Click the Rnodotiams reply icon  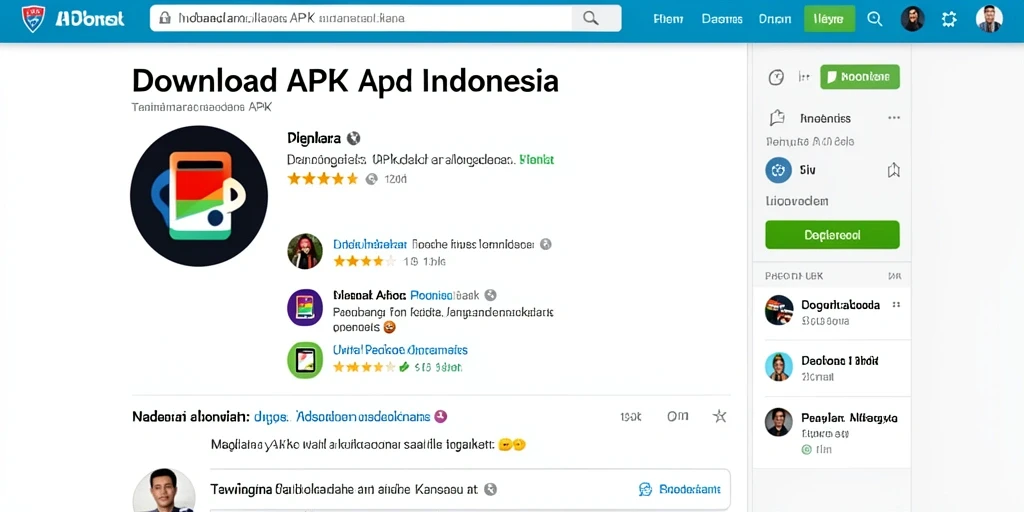point(645,489)
